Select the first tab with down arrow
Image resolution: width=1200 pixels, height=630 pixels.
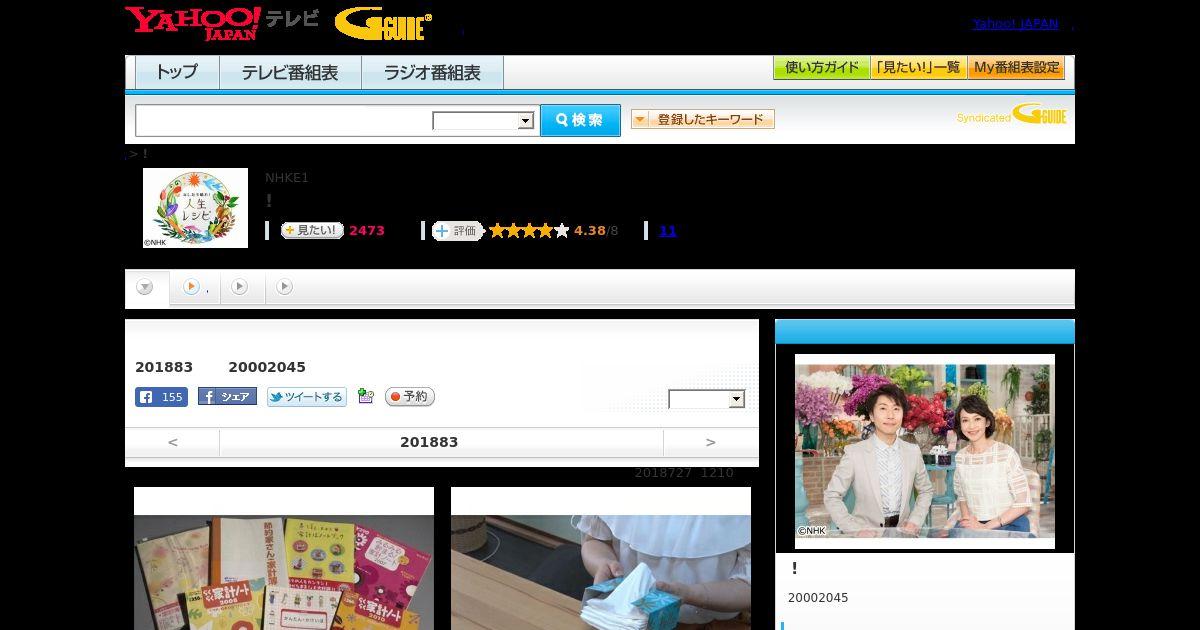tap(146, 288)
